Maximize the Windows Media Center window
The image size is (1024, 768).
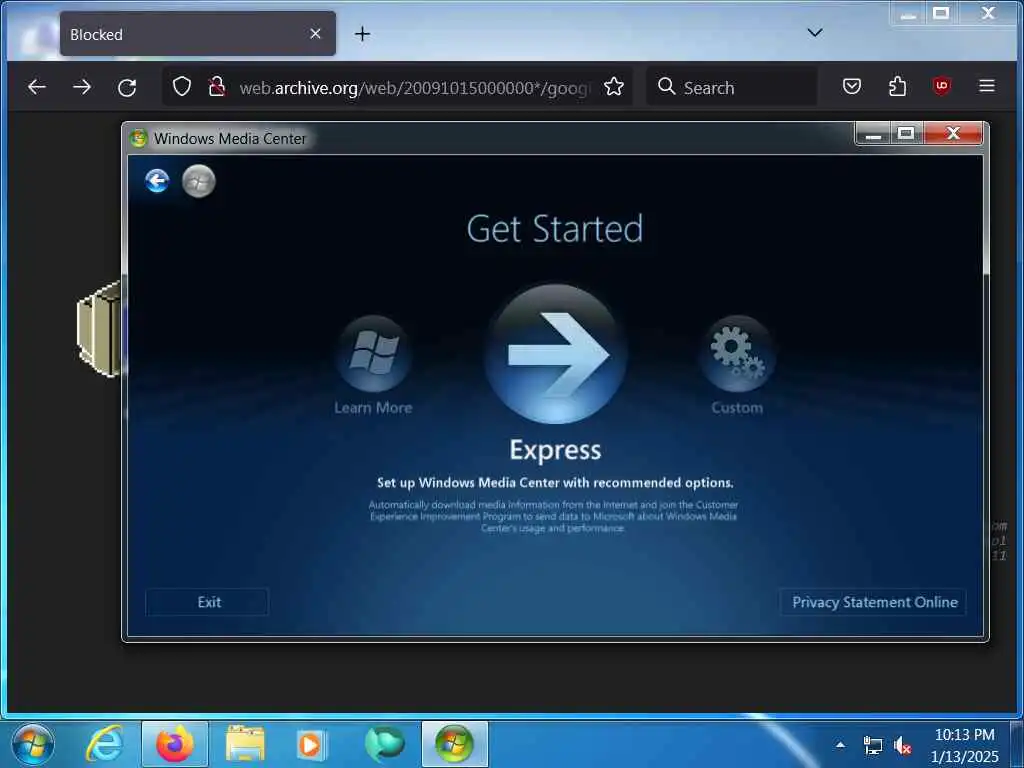click(906, 134)
